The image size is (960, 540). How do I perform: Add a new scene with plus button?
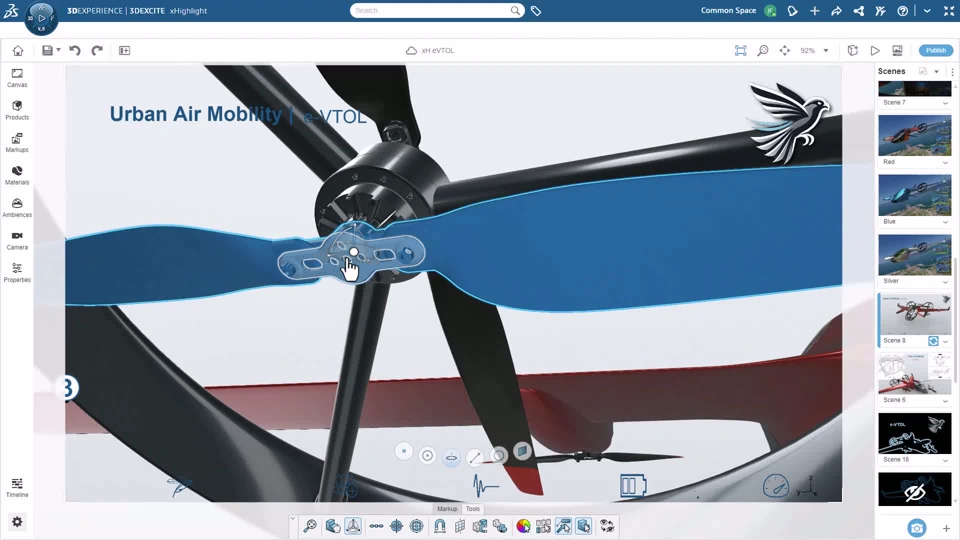pyautogui.click(x=946, y=528)
